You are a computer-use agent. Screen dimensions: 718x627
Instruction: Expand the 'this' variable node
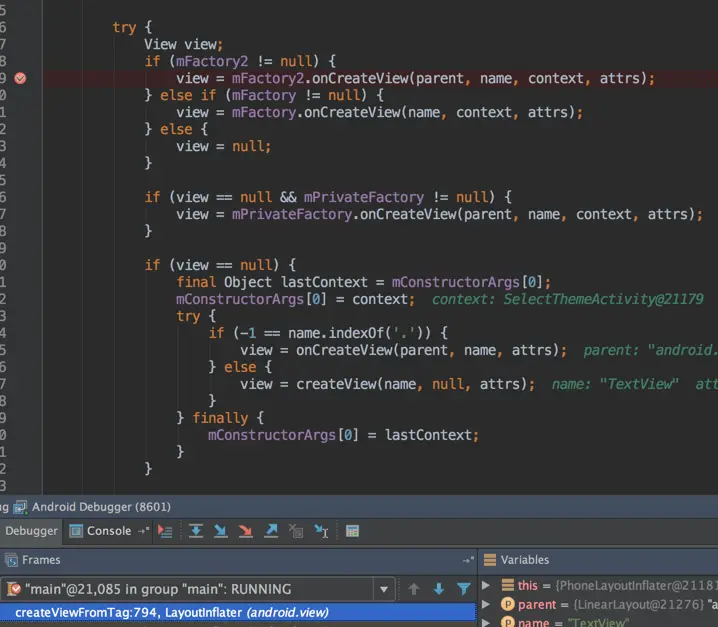coord(486,585)
